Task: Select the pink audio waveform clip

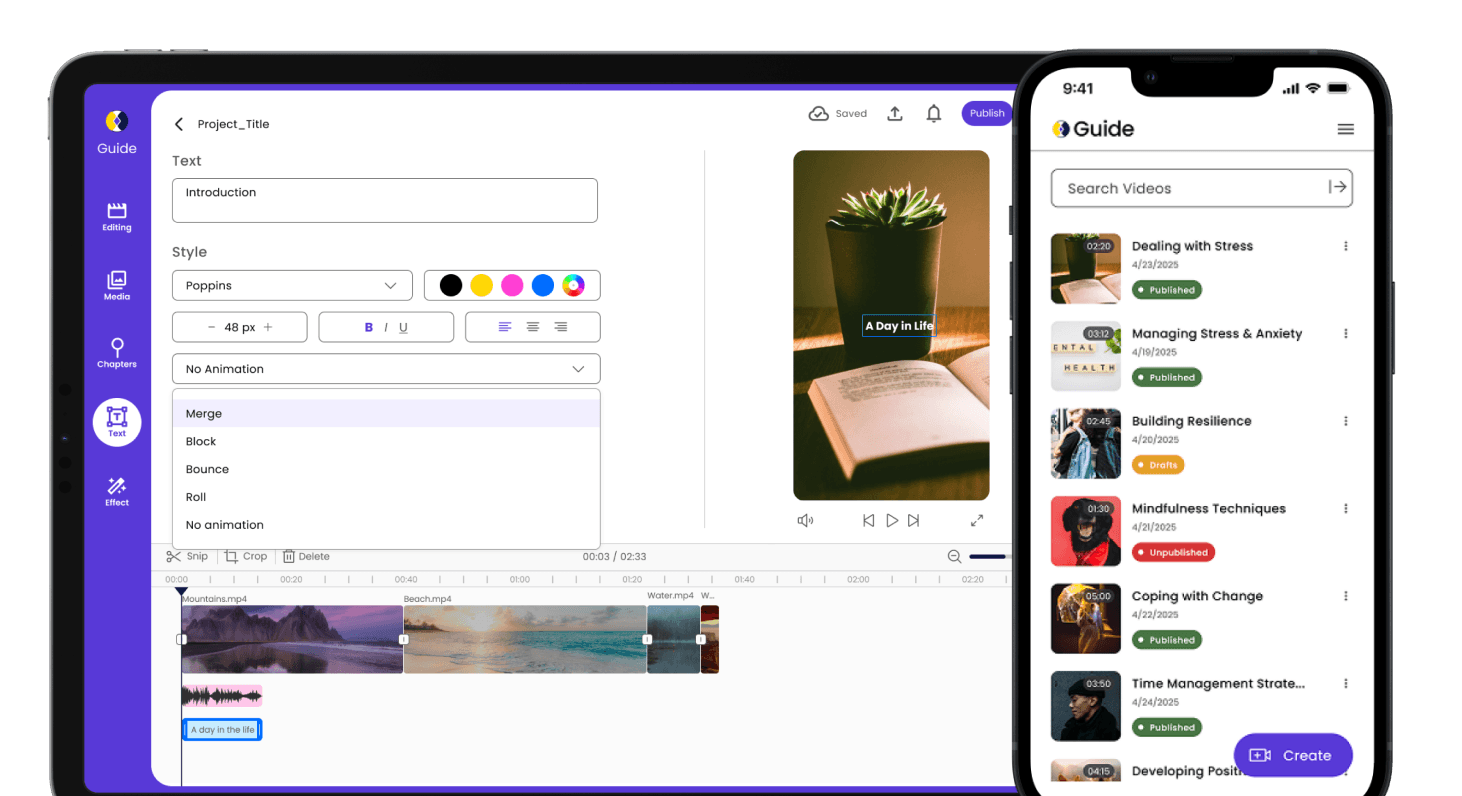Action: tap(222, 696)
